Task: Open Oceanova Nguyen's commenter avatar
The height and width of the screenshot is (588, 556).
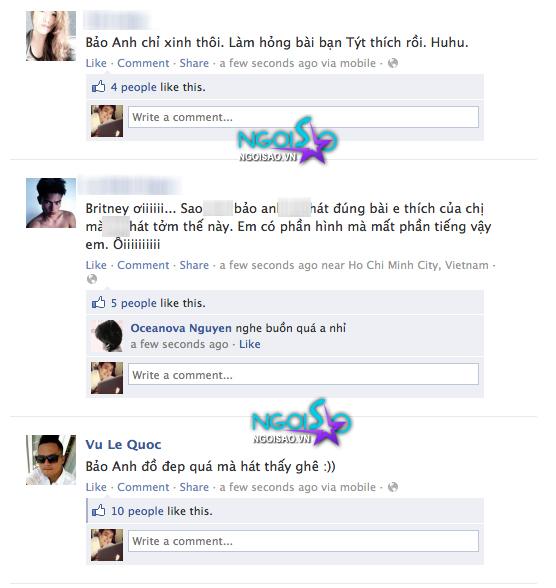Action: [107, 336]
